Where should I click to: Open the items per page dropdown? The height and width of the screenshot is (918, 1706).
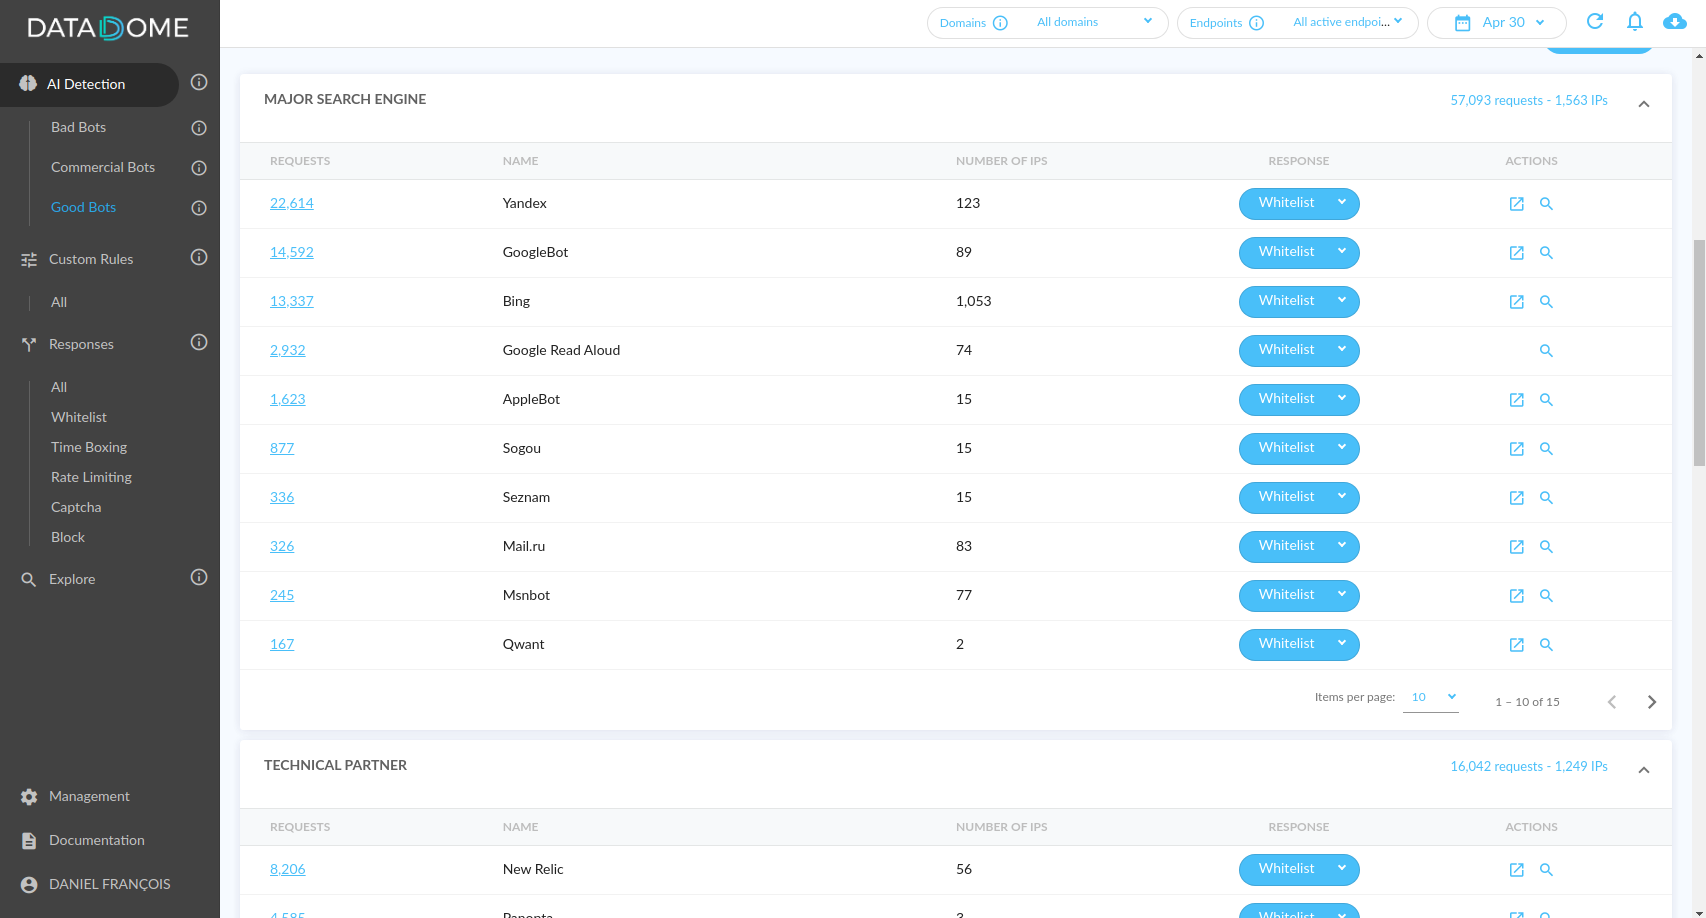click(1431, 698)
